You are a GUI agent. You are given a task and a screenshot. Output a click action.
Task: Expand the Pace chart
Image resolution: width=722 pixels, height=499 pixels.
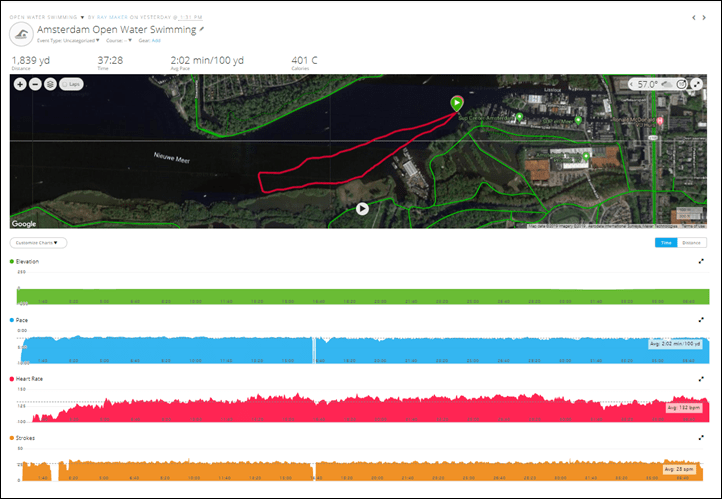(701, 320)
